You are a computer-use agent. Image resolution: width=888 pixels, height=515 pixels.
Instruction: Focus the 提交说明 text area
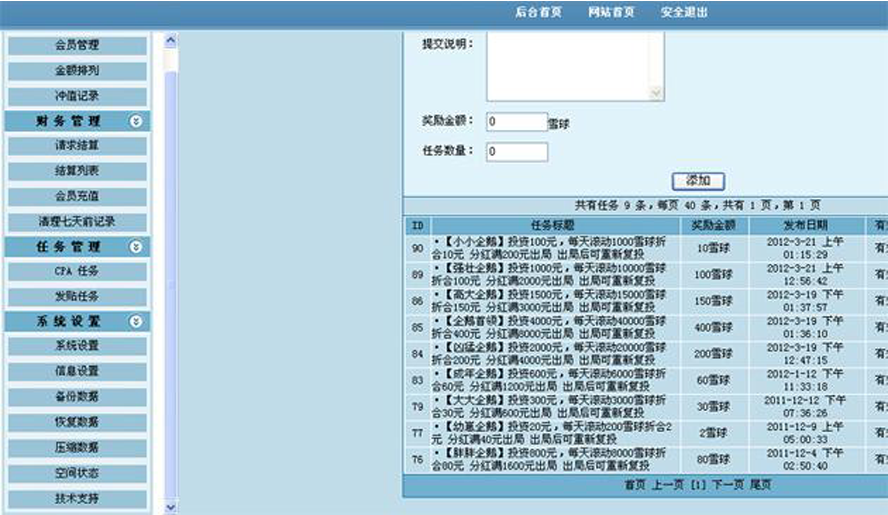click(x=575, y=66)
